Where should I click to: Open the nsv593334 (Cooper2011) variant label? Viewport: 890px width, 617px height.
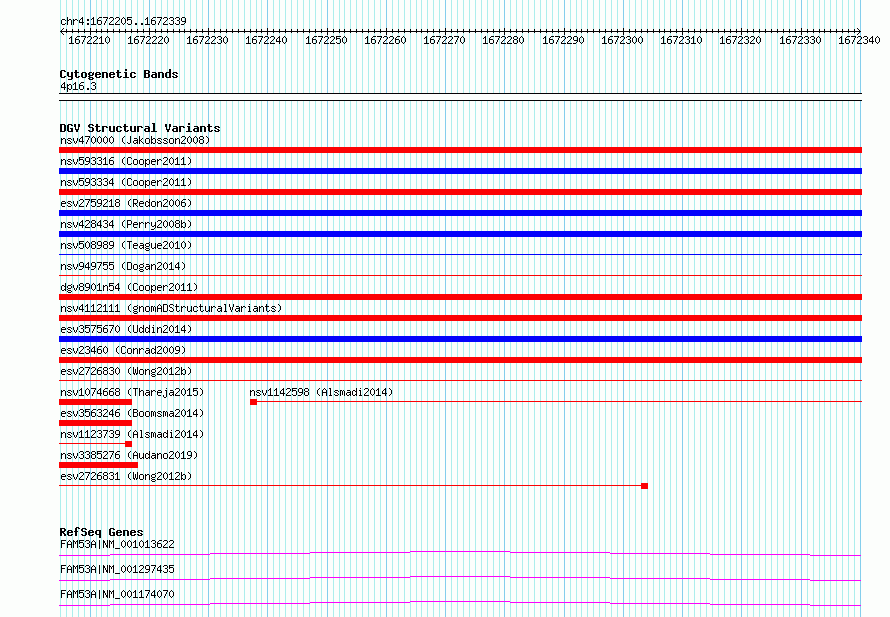(x=126, y=182)
